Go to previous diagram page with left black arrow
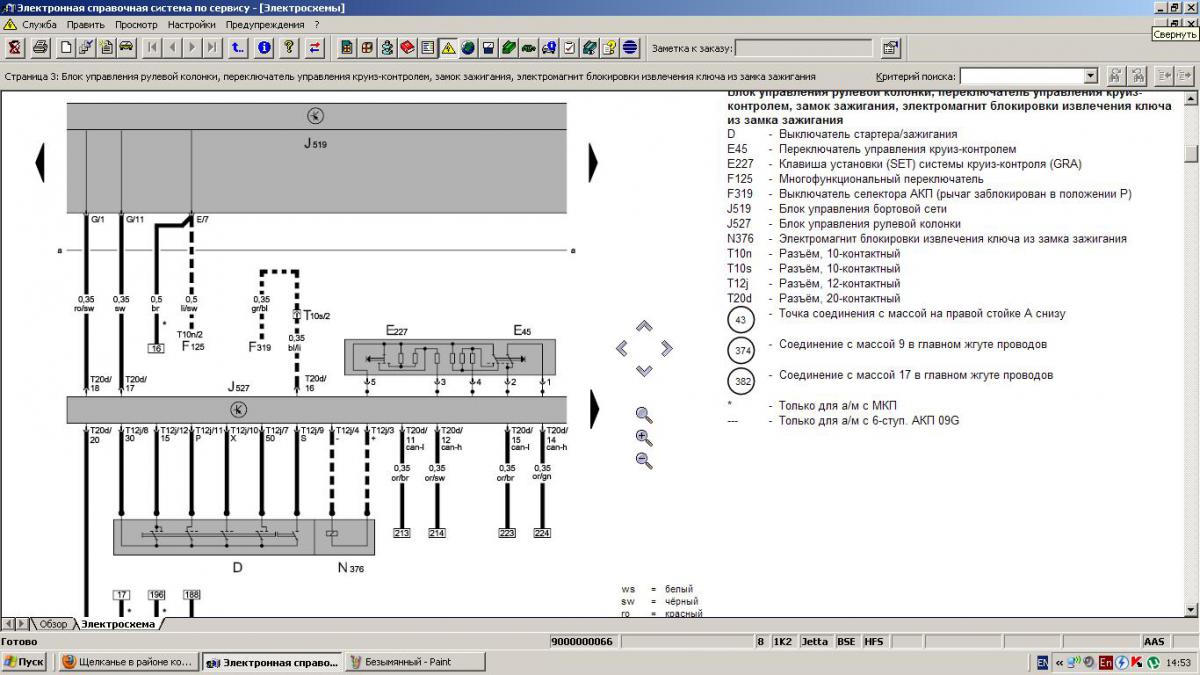This screenshot has width=1200, height=675. 41,160
